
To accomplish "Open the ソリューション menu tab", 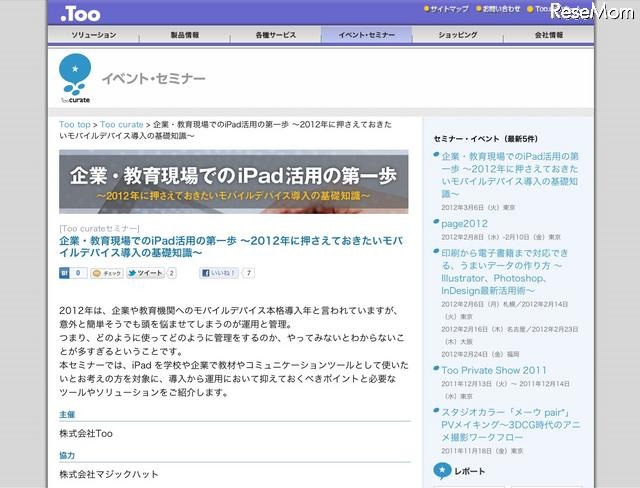I will 93,35.
